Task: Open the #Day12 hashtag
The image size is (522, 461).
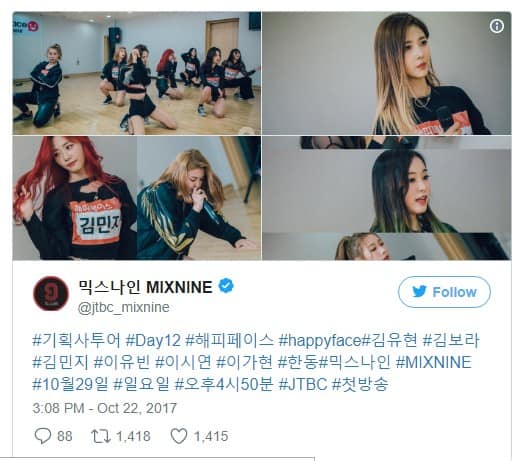Action: click(153, 340)
